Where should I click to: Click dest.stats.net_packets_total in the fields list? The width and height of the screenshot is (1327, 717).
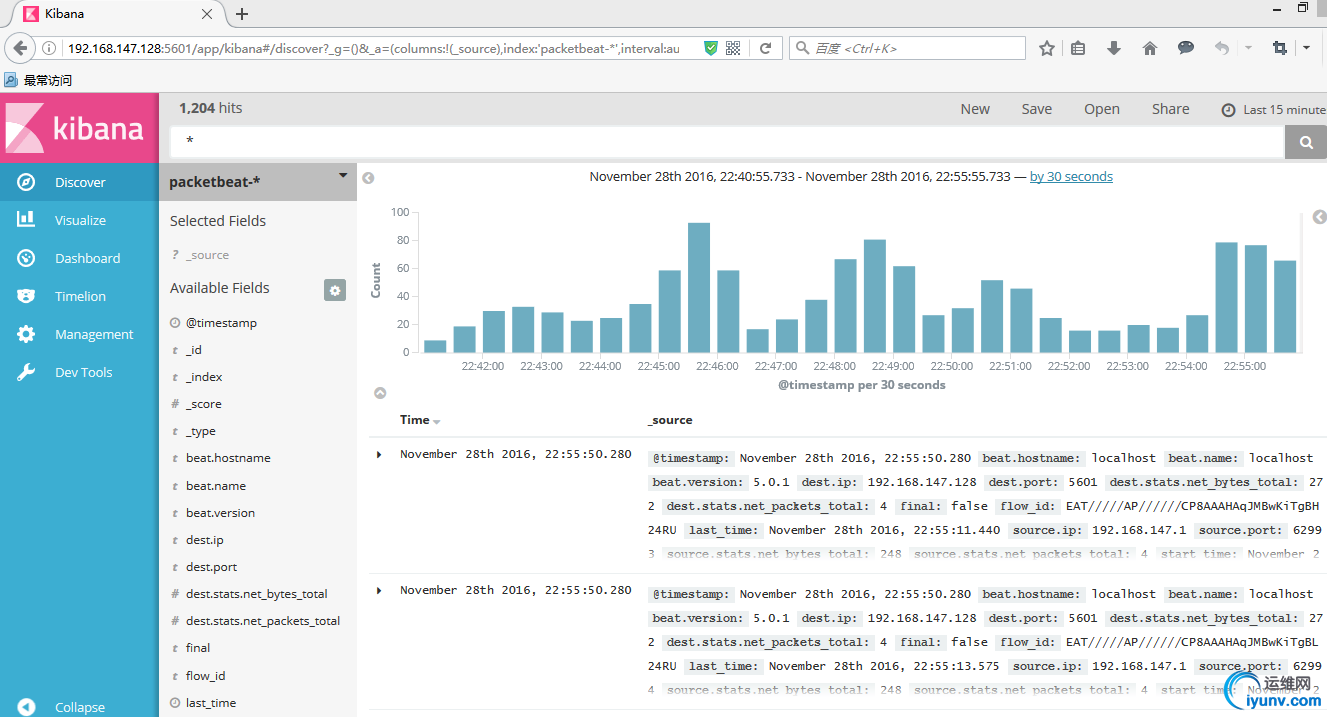pos(263,621)
